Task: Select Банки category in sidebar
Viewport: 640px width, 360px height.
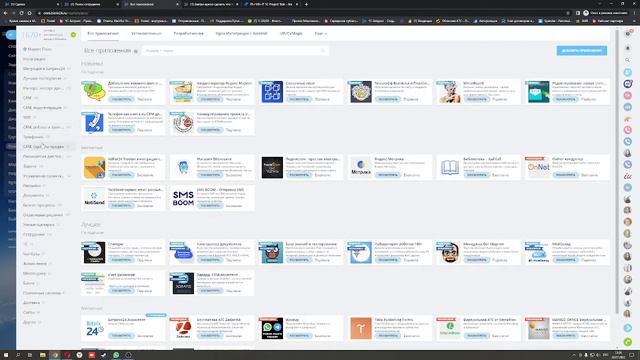Action: click(x=29, y=283)
